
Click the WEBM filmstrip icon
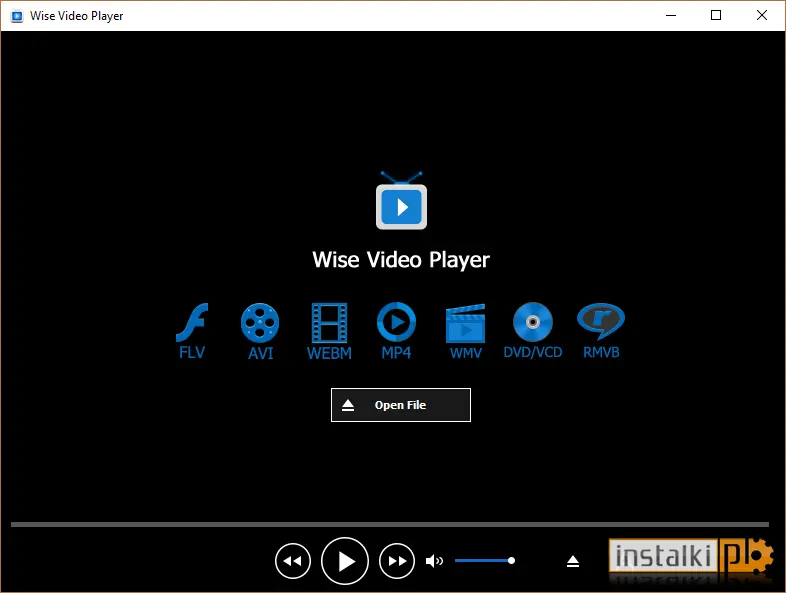[329, 322]
